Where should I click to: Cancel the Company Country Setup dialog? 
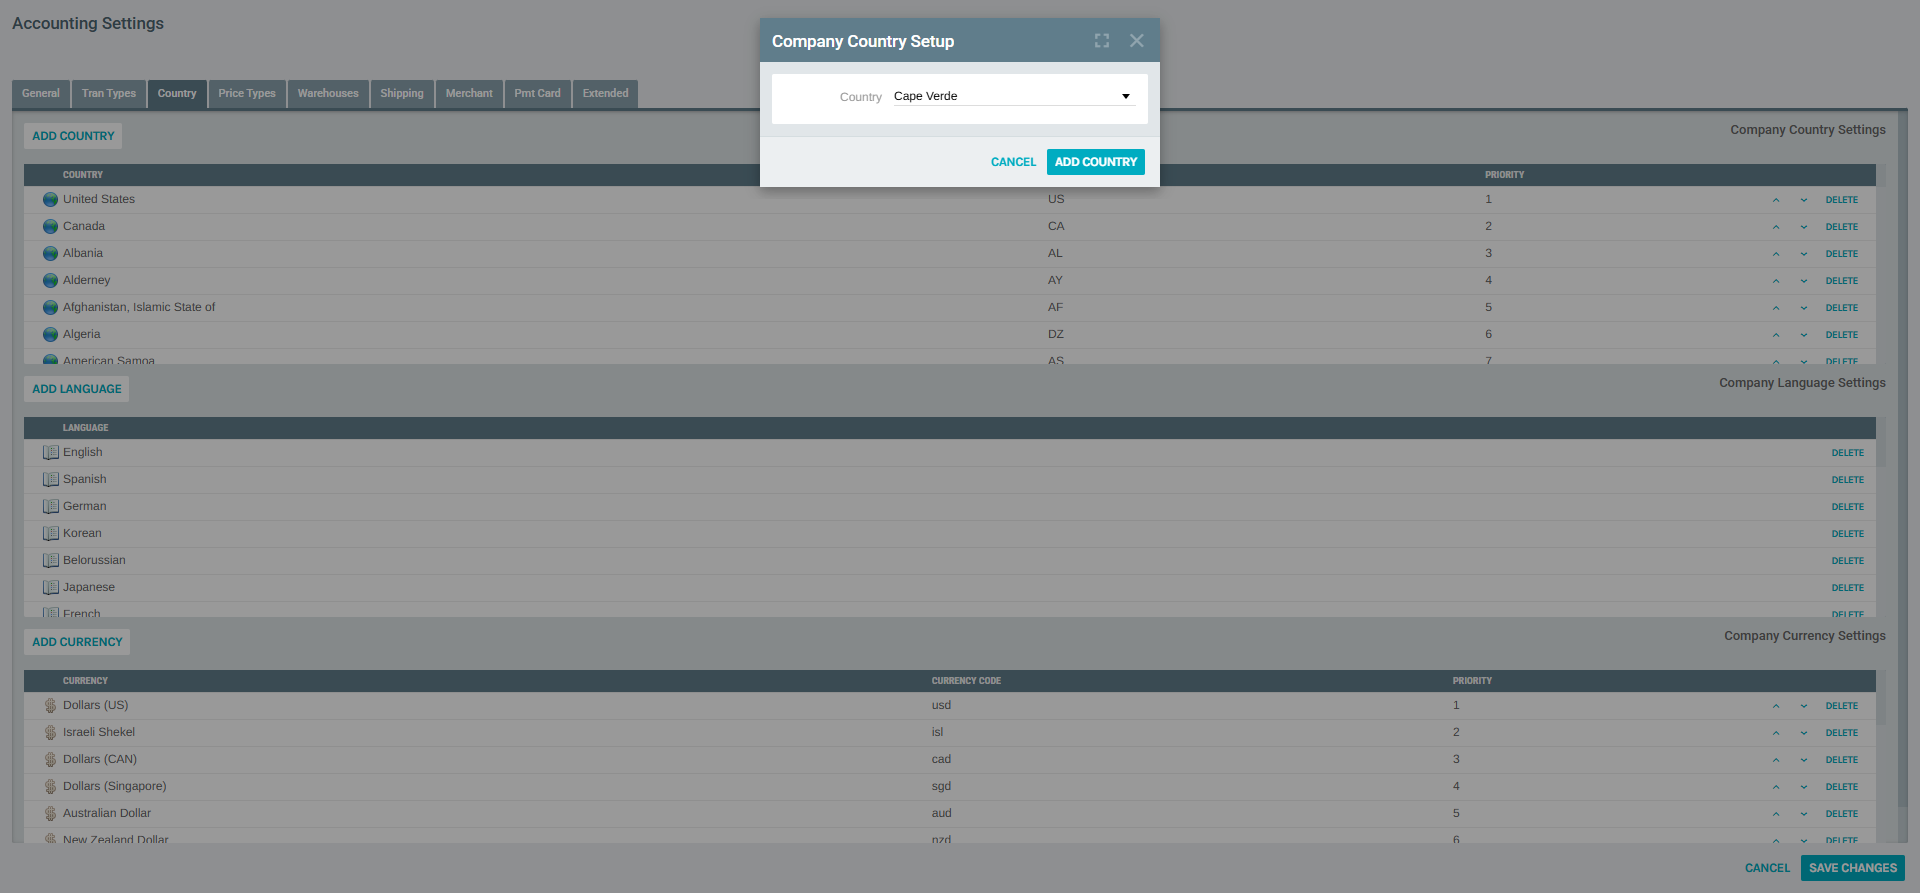click(1013, 162)
